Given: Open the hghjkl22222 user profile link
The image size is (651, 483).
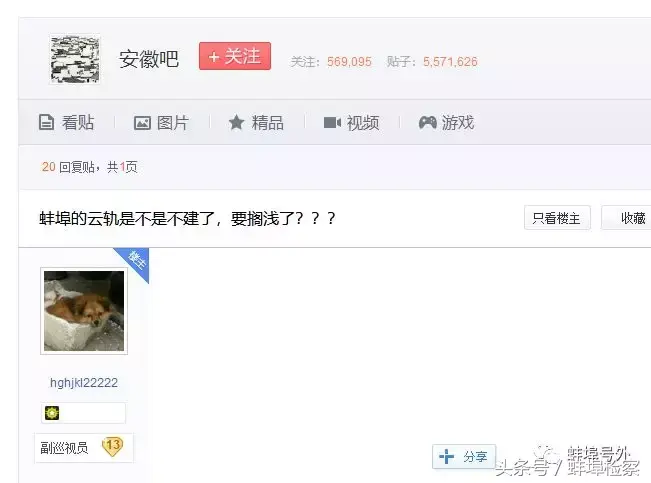Looking at the screenshot, I should 84,382.
